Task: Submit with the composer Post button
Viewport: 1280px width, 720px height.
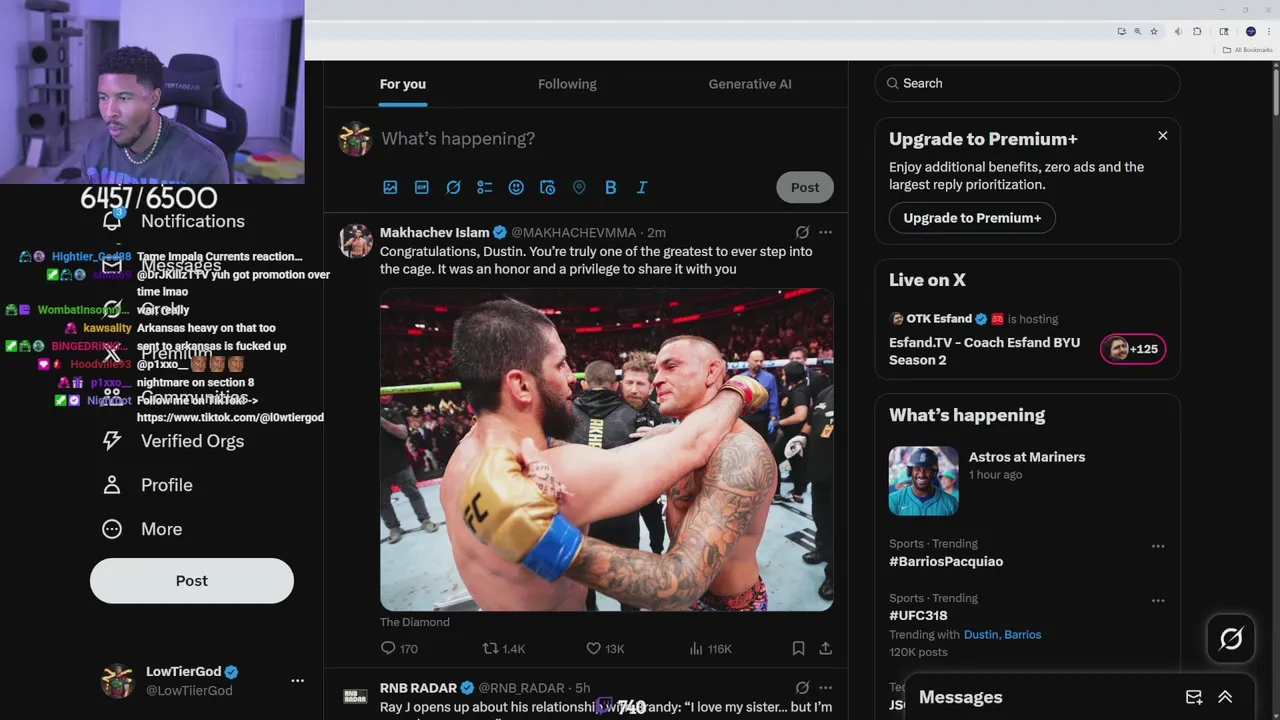Action: (805, 187)
